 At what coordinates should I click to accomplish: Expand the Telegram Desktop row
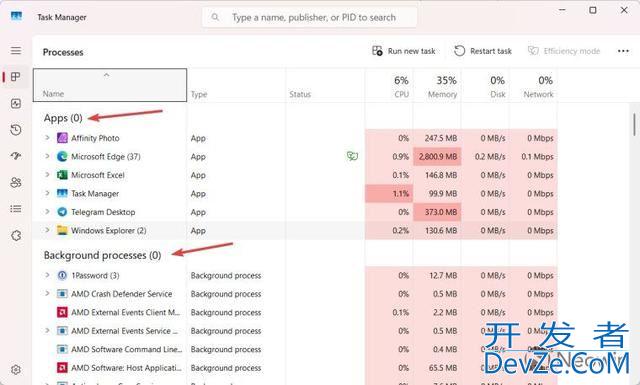[x=47, y=211]
